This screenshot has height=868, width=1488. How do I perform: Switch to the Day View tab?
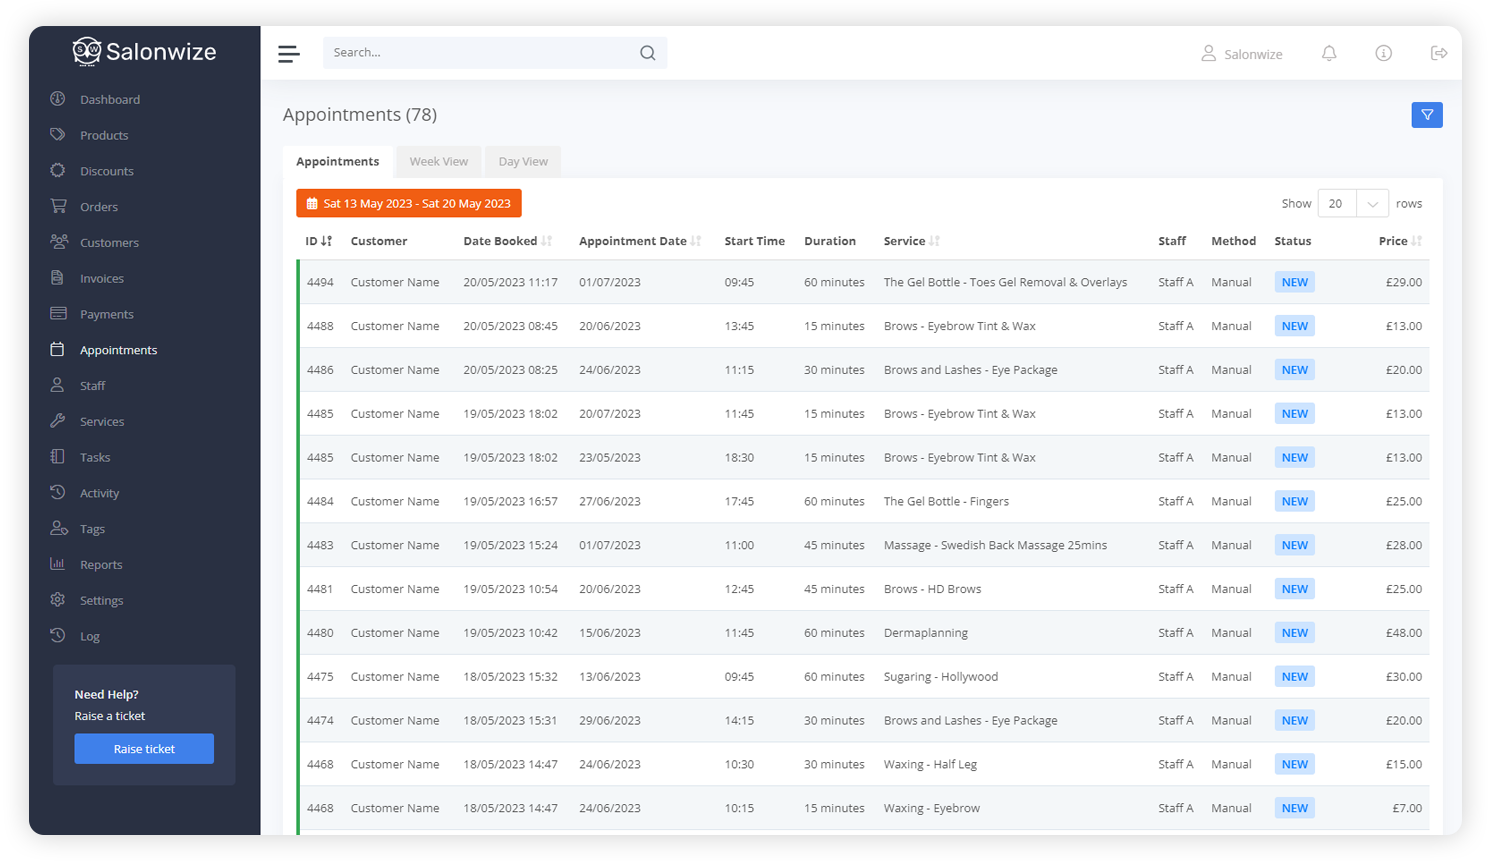pyautogui.click(x=523, y=162)
